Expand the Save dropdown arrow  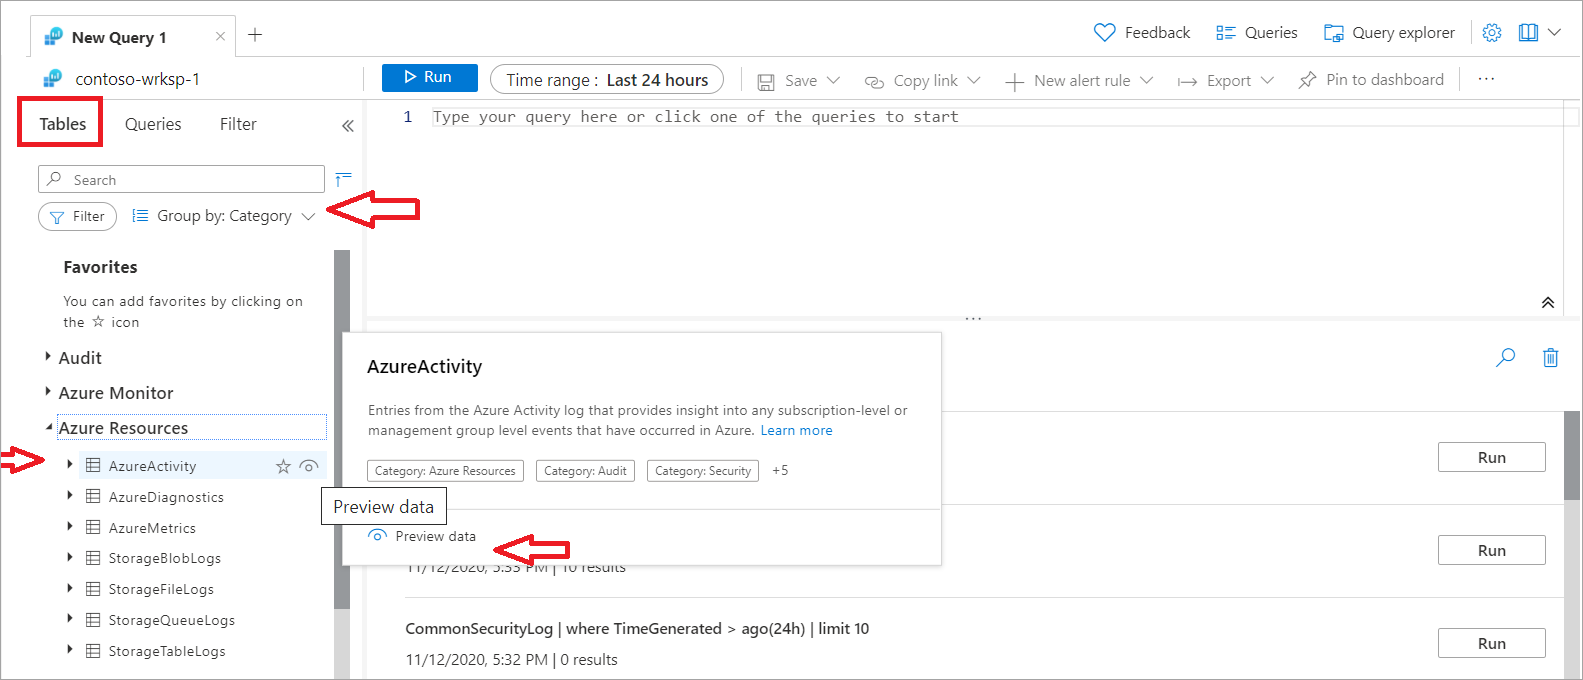pyautogui.click(x=833, y=80)
